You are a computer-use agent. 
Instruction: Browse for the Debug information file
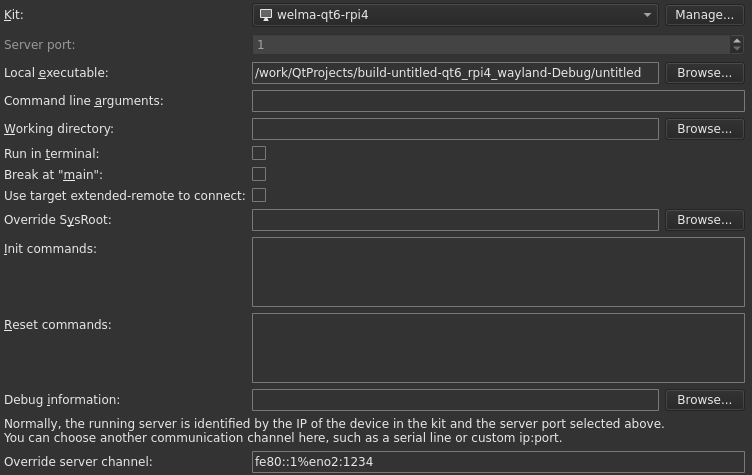click(x=704, y=400)
